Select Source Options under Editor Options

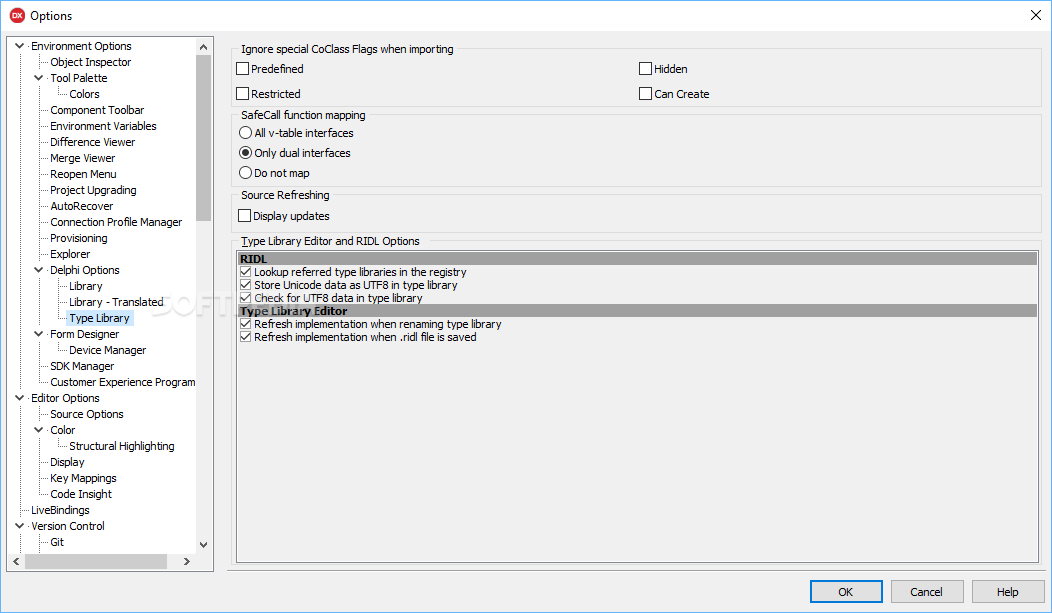coord(87,414)
